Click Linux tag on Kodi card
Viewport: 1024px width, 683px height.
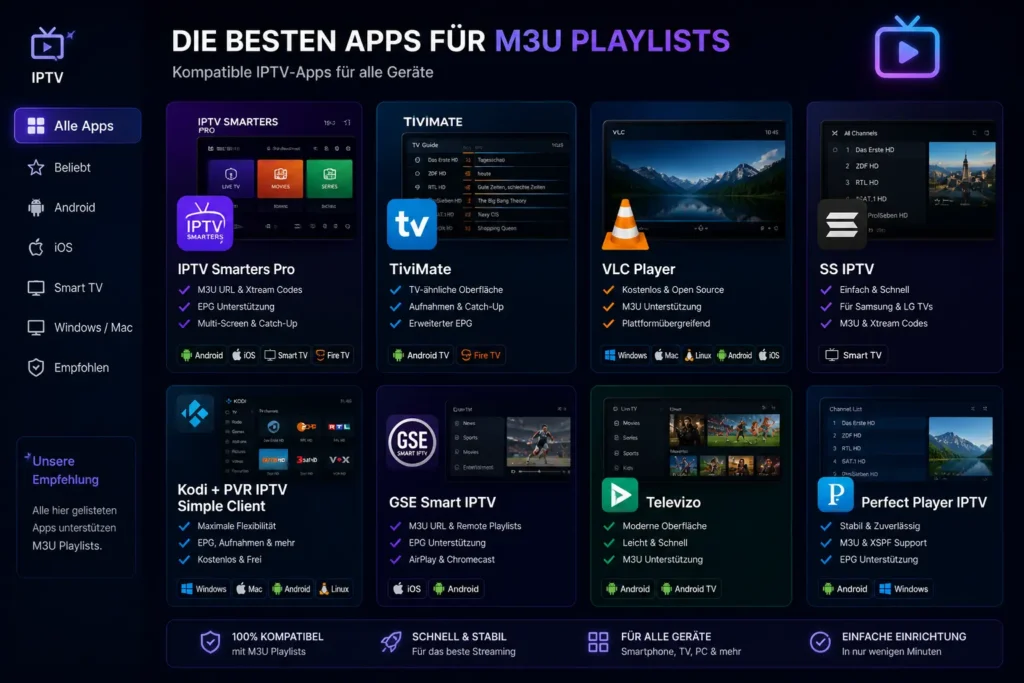coord(334,589)
